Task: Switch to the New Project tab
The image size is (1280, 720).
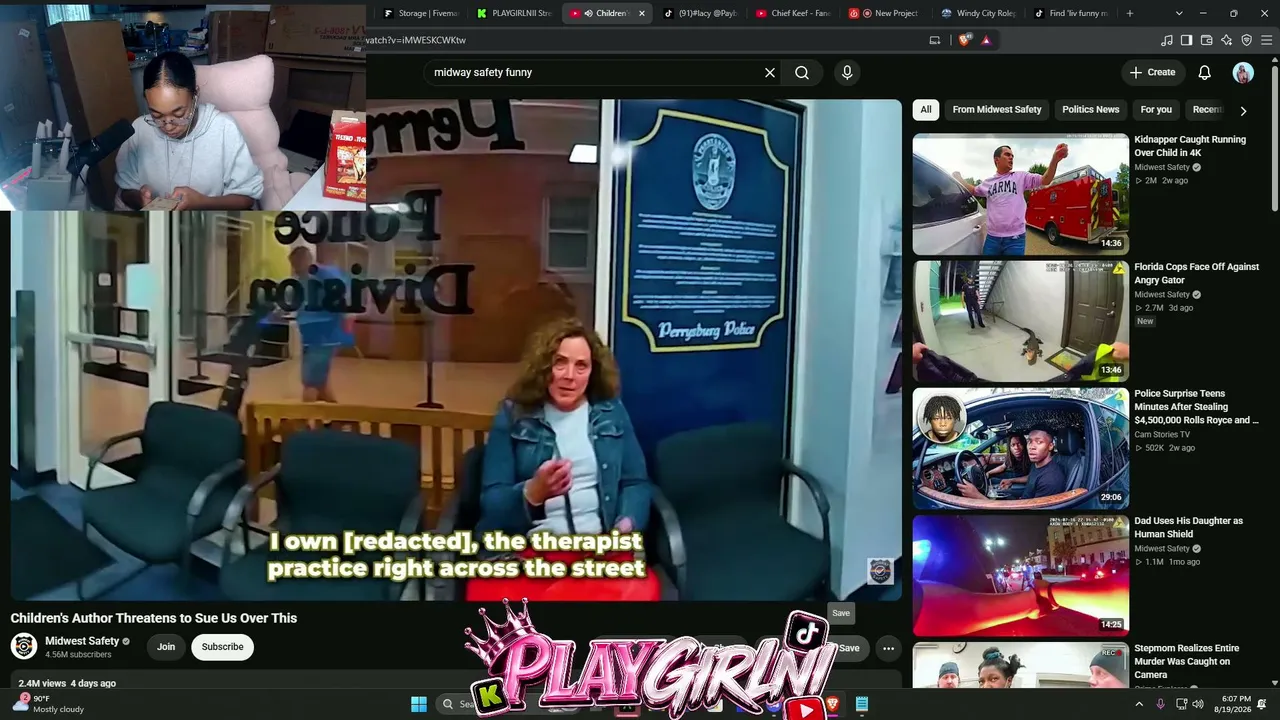Action: (887, 13)
